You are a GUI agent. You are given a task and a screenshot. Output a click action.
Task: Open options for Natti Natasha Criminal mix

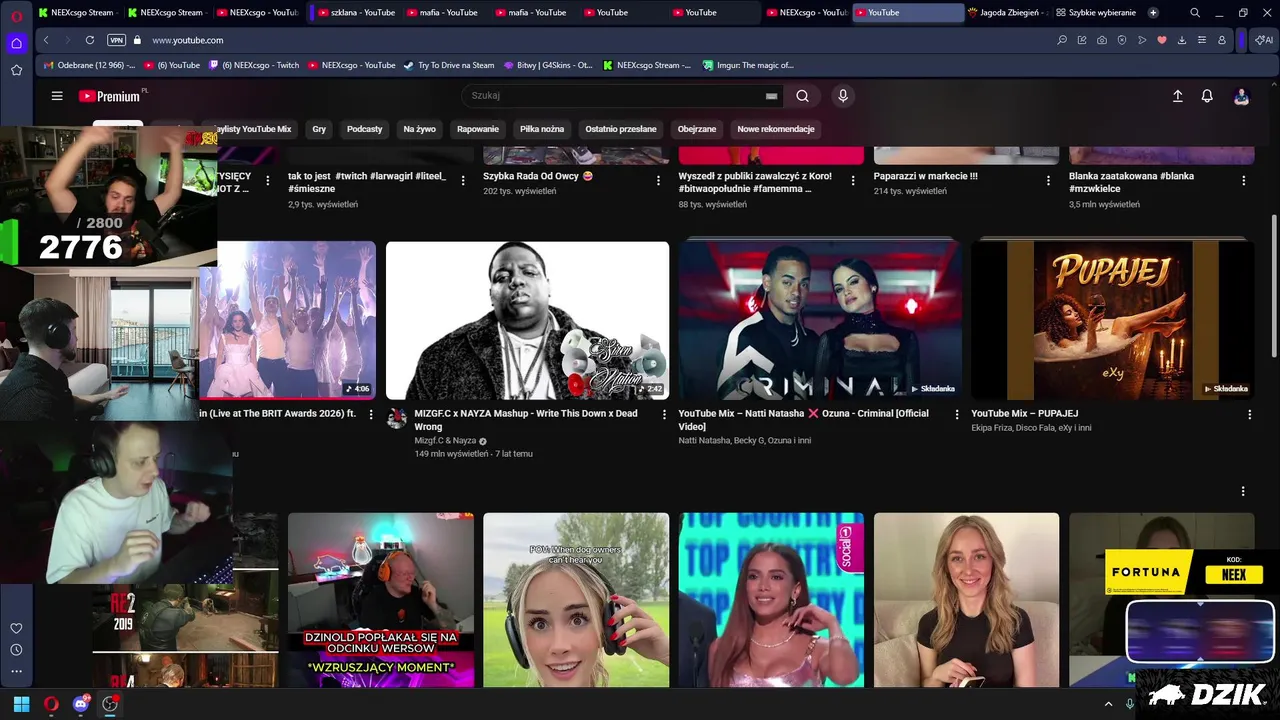pyautogui.click(x=956, y=414)
